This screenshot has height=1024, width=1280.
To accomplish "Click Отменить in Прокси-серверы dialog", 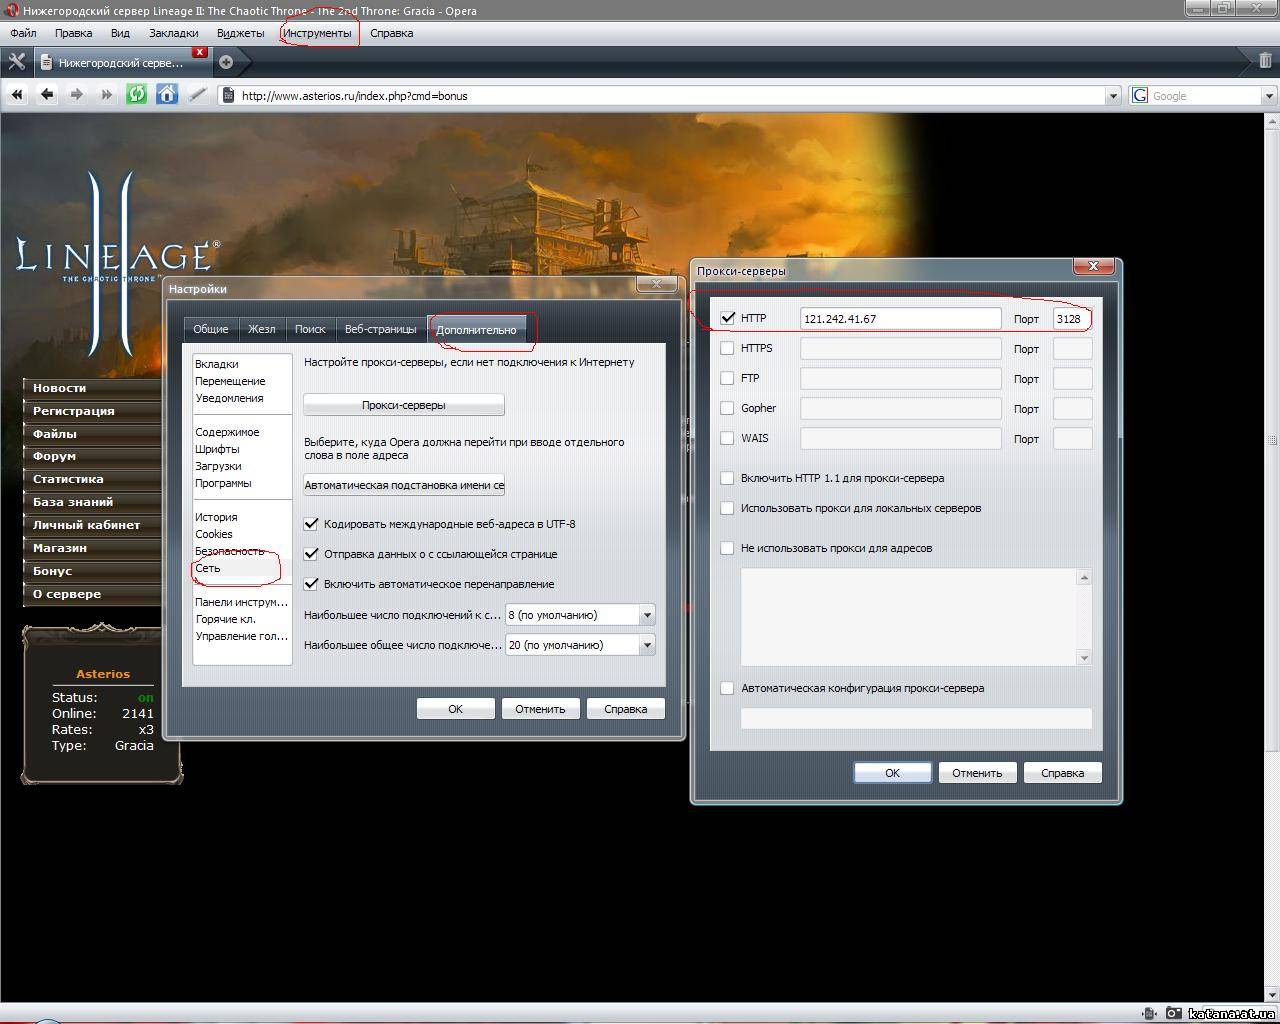I will pyautogui.click(x=977, y=773).
